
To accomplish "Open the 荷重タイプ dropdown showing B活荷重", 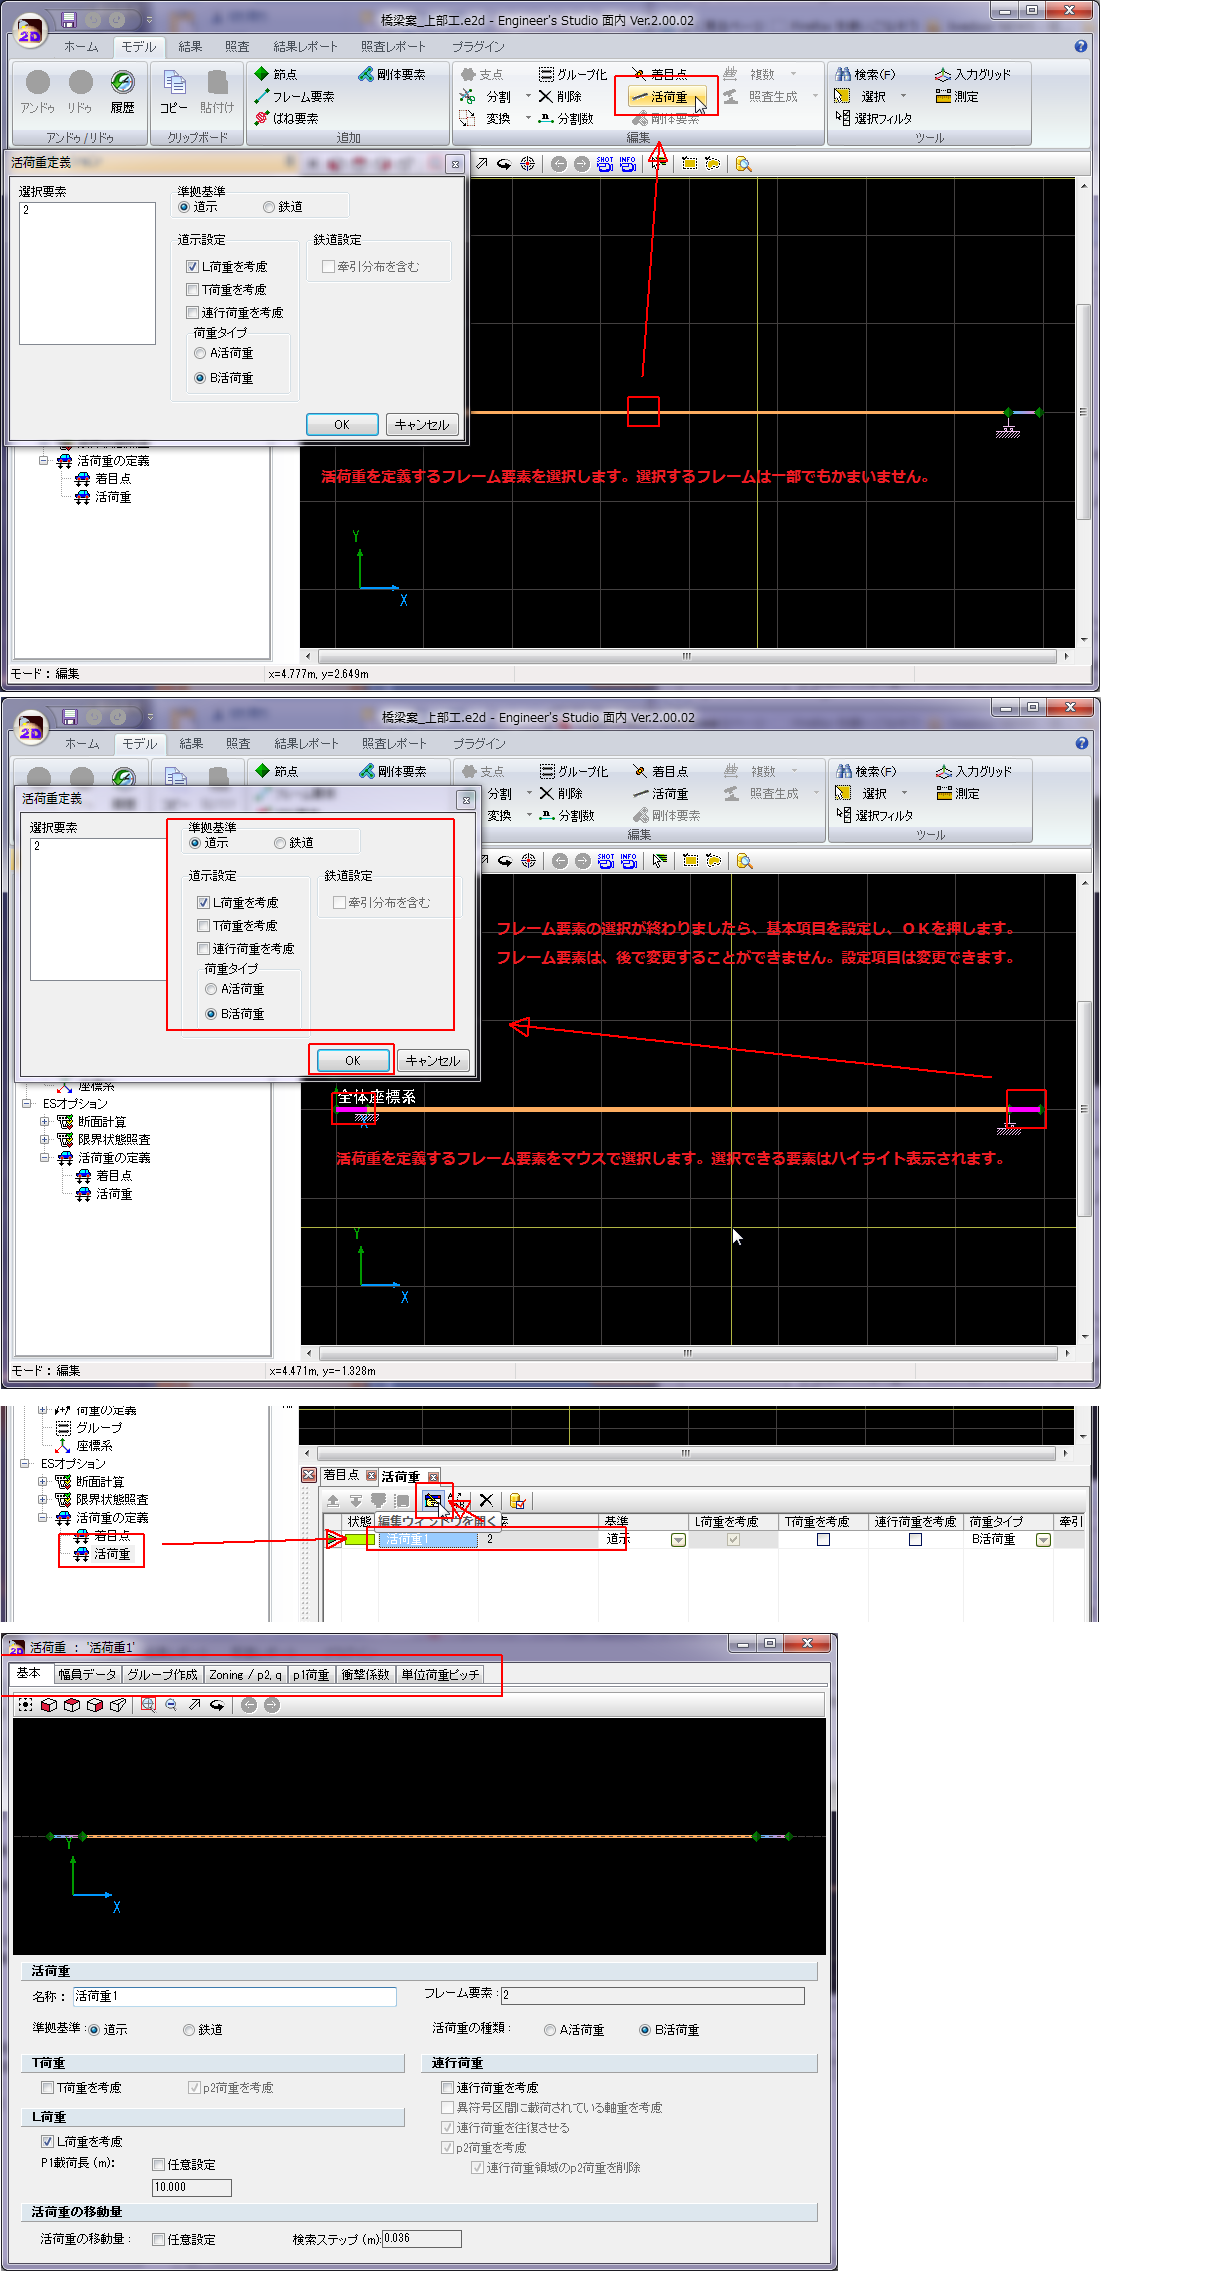I will point(1043,1540).
